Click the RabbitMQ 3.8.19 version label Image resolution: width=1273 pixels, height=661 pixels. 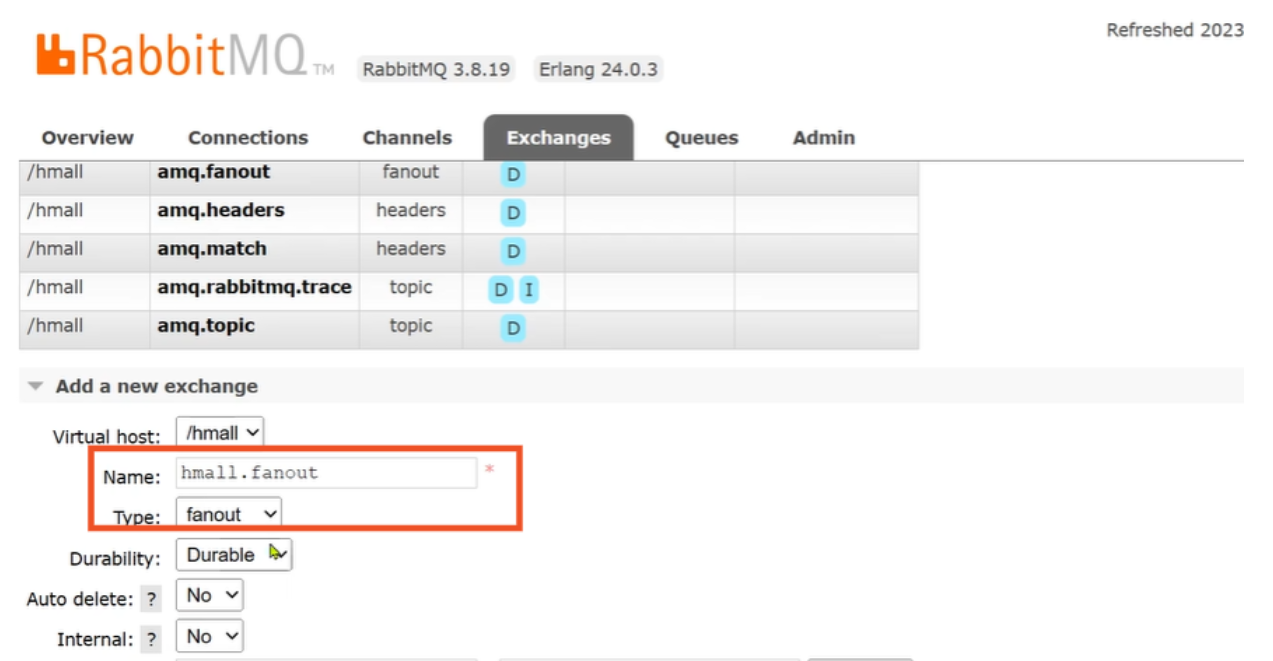pos(437,70)
